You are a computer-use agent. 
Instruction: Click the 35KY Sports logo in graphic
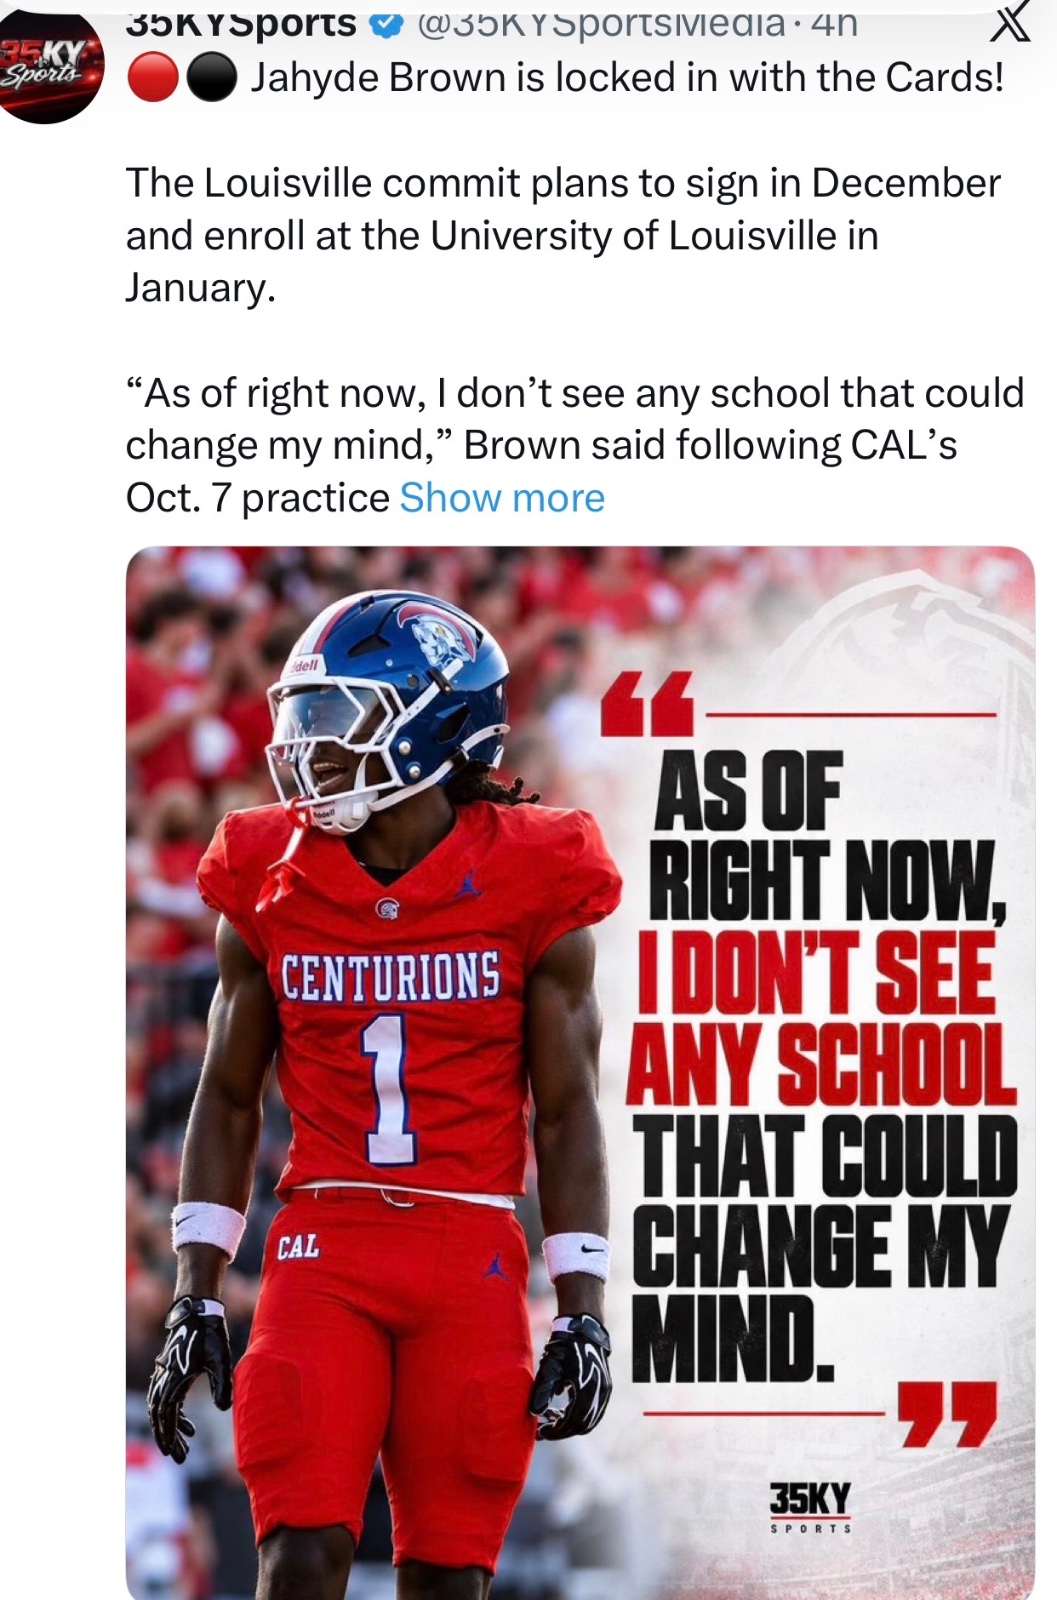pos(810,1508)
